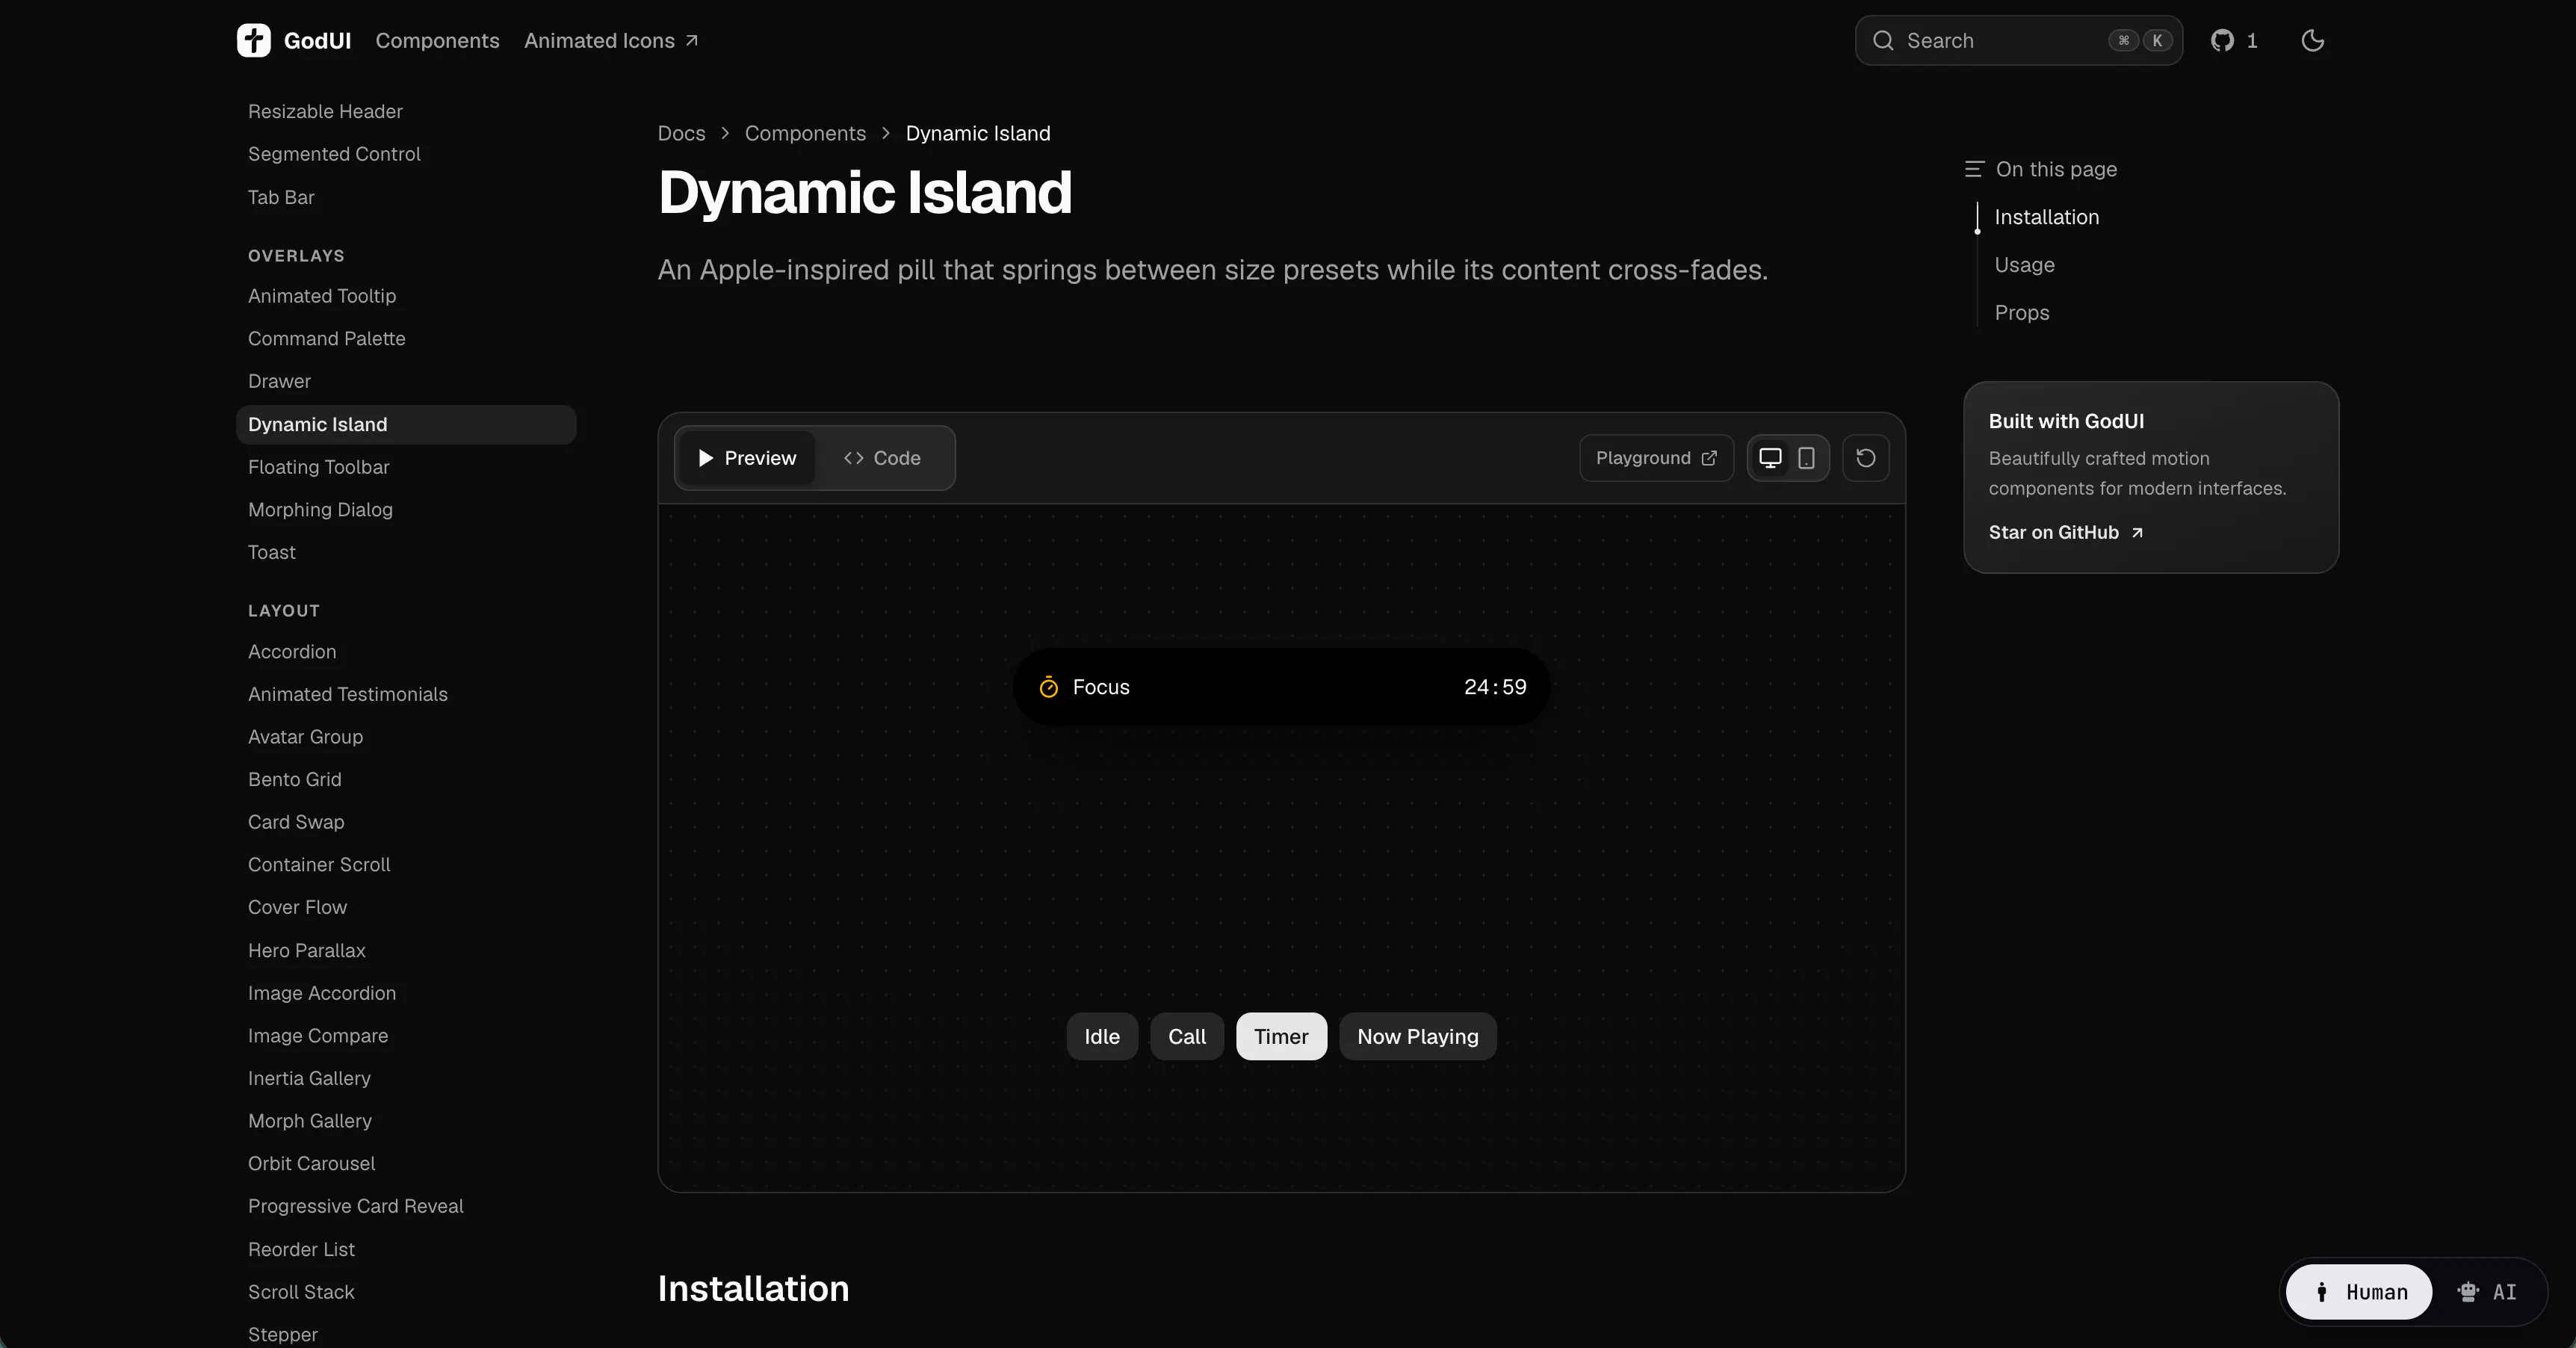Open Progressive Card Reveal in sidebar
This screenshot has width=2576, height=1348.
pyautogui.click(x=355, y=1206)
